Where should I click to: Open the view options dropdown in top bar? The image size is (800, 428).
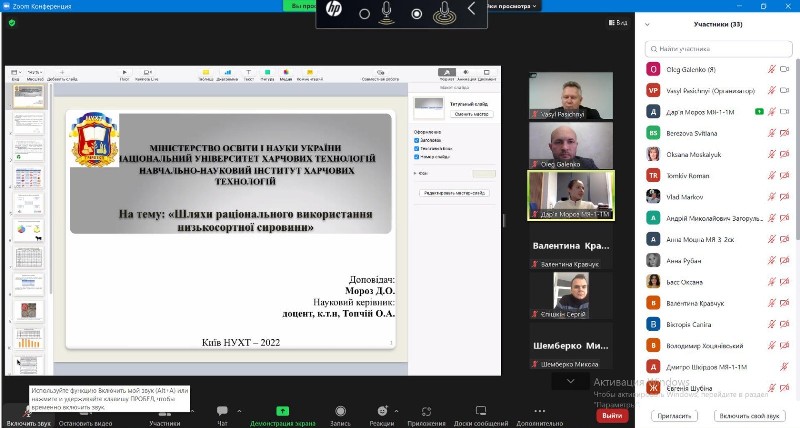click(510, 6)
